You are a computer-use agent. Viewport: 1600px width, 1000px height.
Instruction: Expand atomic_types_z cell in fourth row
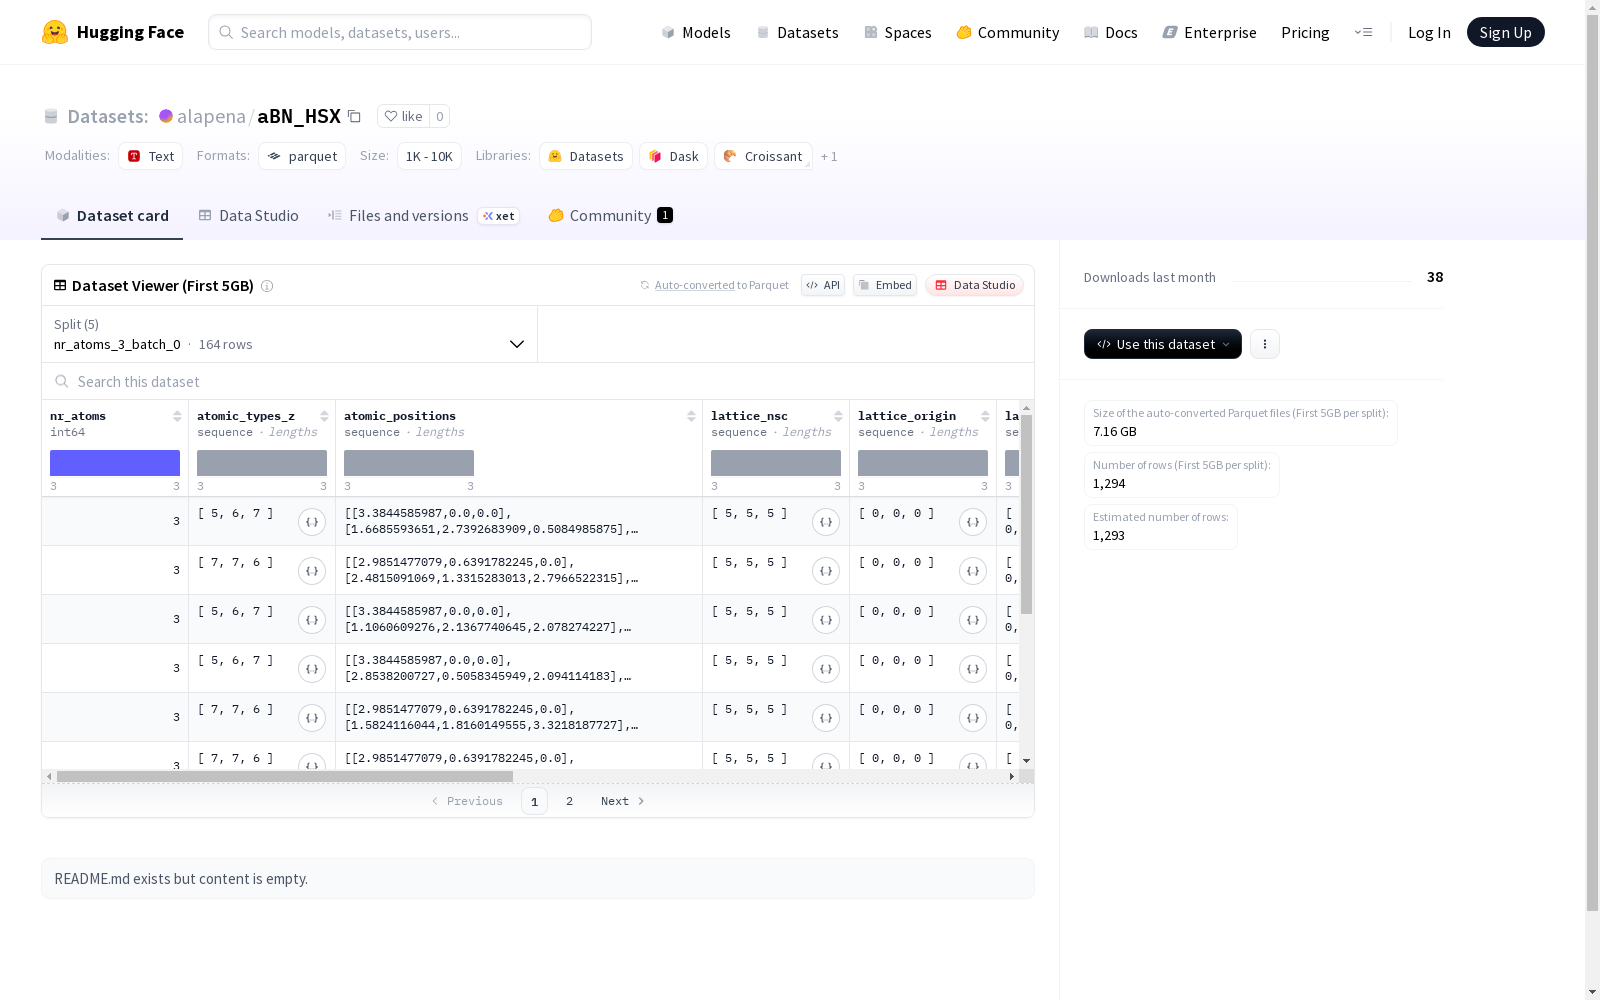[312, 669]
